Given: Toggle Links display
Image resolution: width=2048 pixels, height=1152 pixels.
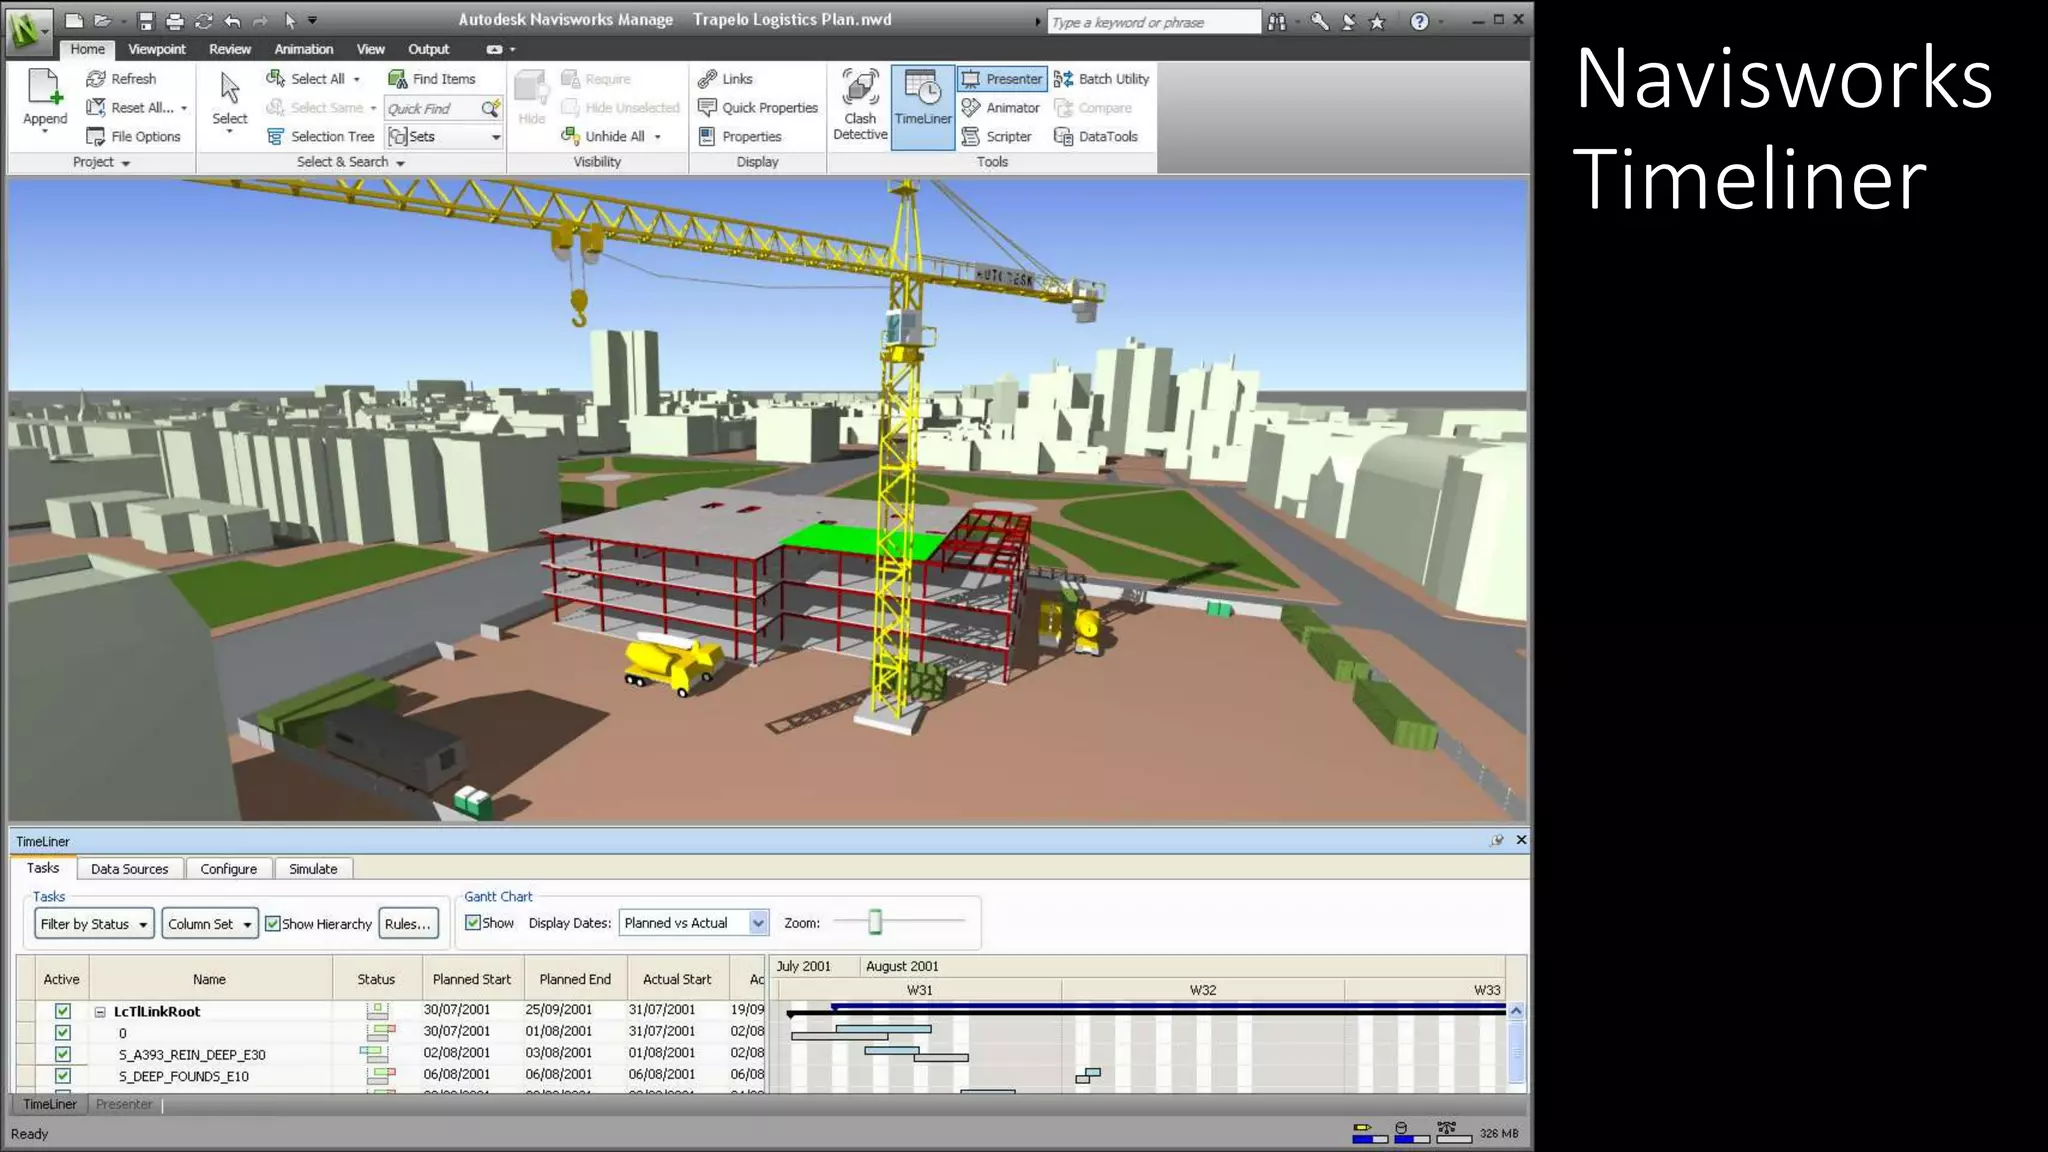Looking at the screenshot, I should [726, 79].
